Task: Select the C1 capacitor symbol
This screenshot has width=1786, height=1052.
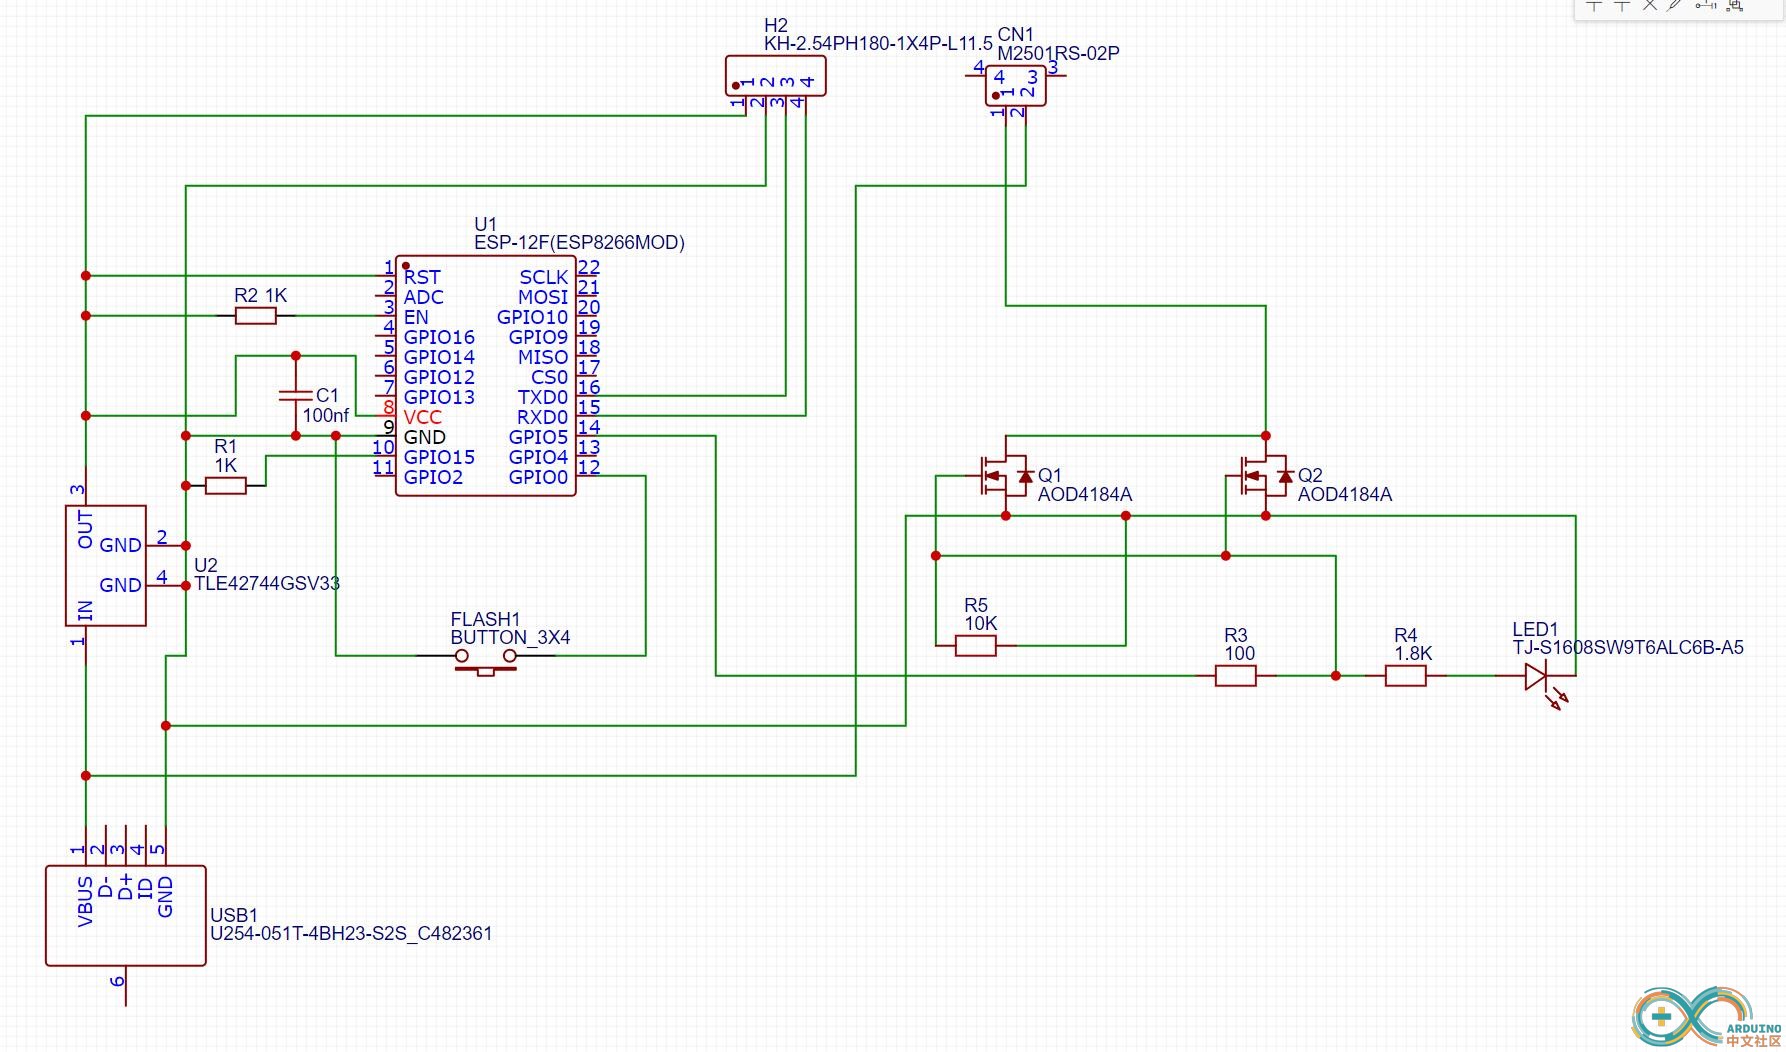Action: (296, 396)
